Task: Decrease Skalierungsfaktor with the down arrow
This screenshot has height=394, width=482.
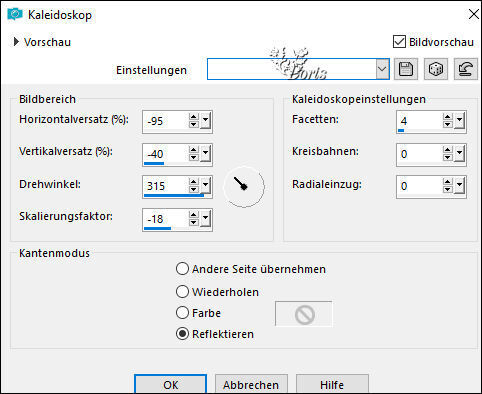Action: [x=193, y=222]
